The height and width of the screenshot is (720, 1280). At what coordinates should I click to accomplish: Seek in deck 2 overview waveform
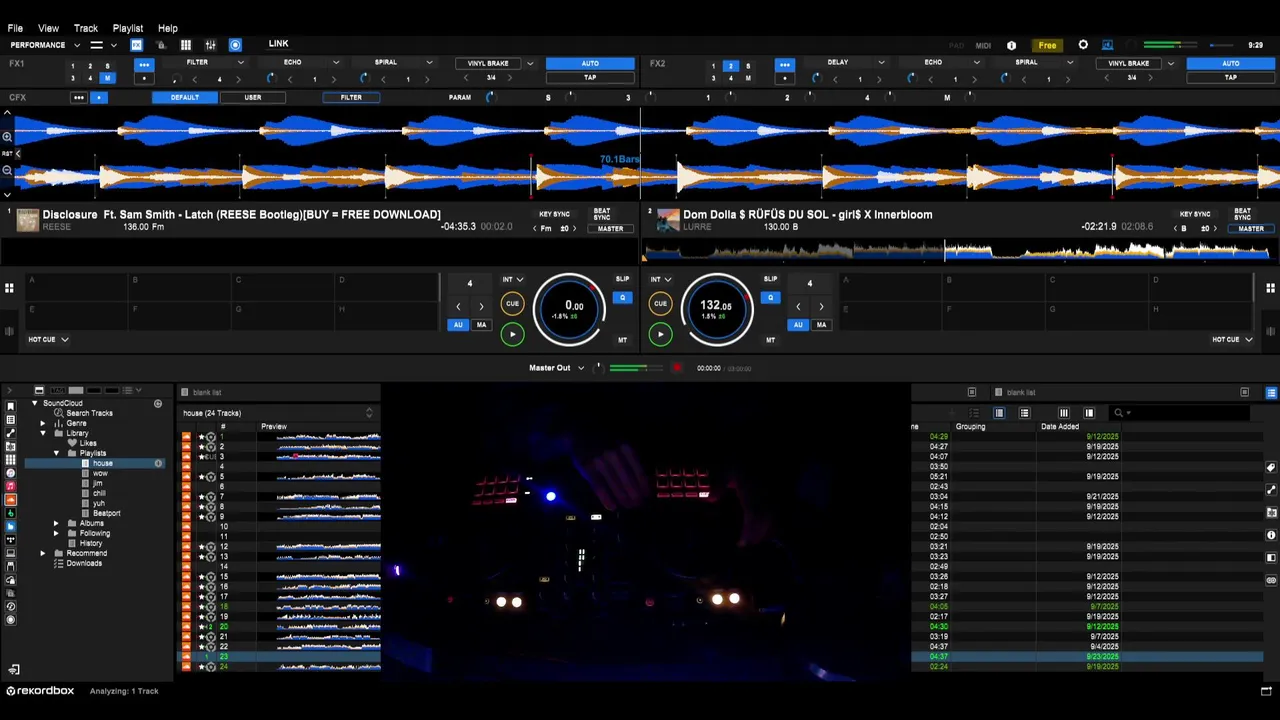(x=955, y=250)
